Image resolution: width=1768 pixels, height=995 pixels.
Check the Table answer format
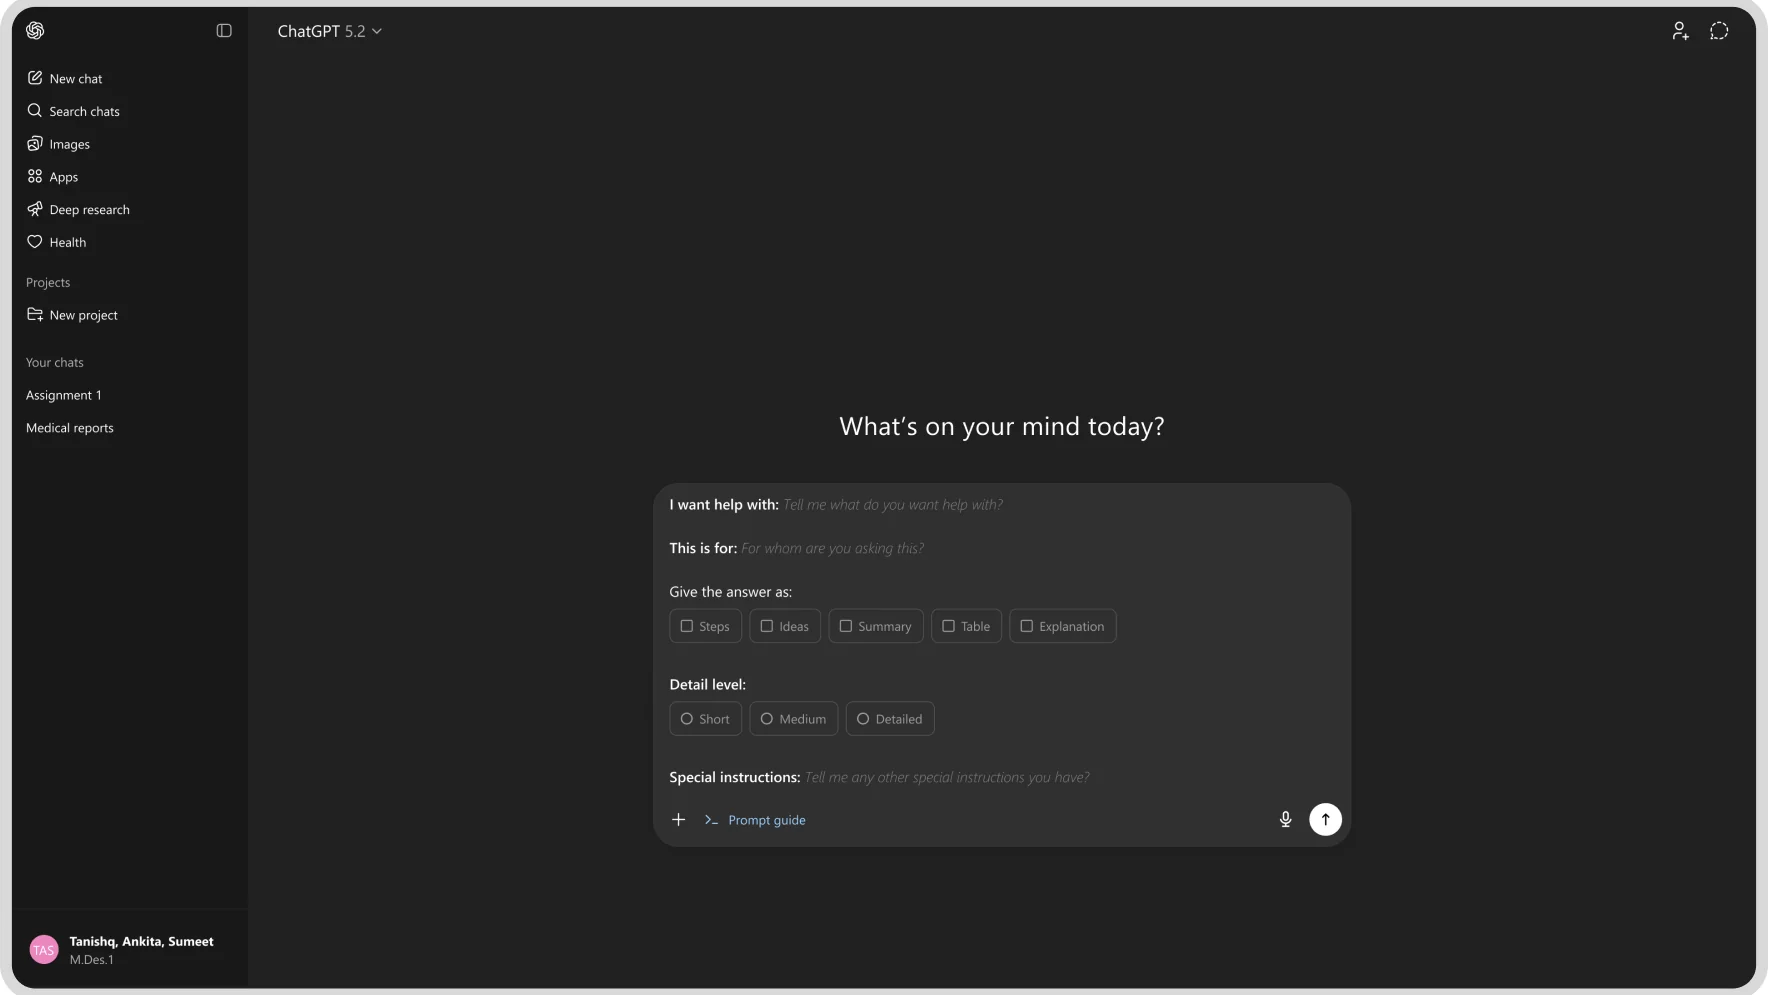click(966, 626)
